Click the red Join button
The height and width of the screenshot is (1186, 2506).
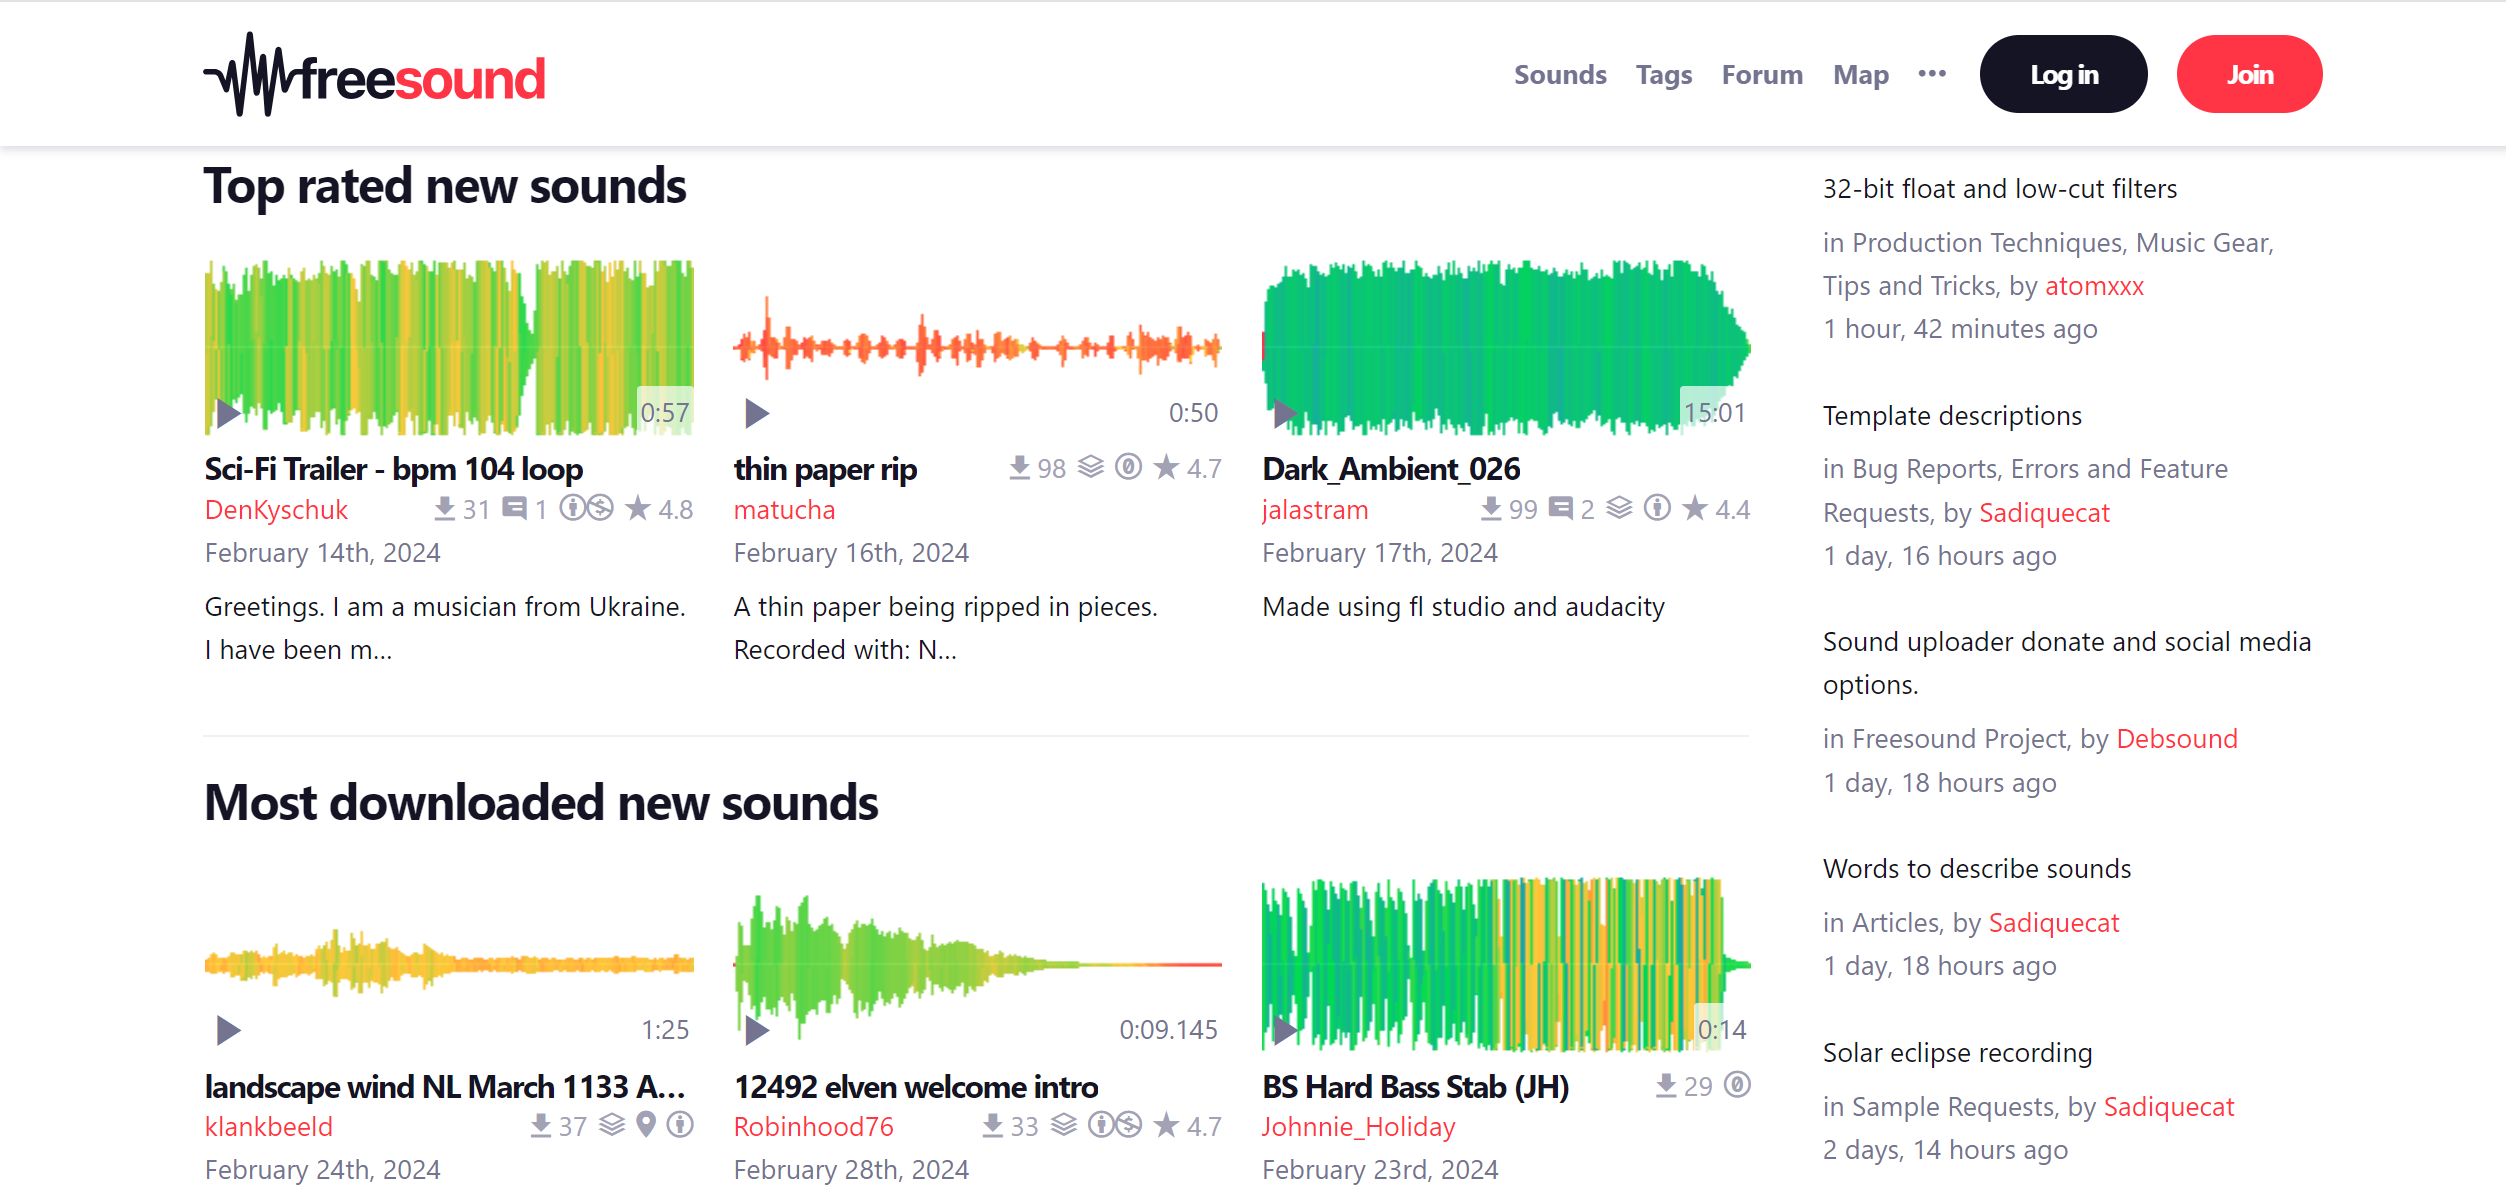click(2249, 75)
